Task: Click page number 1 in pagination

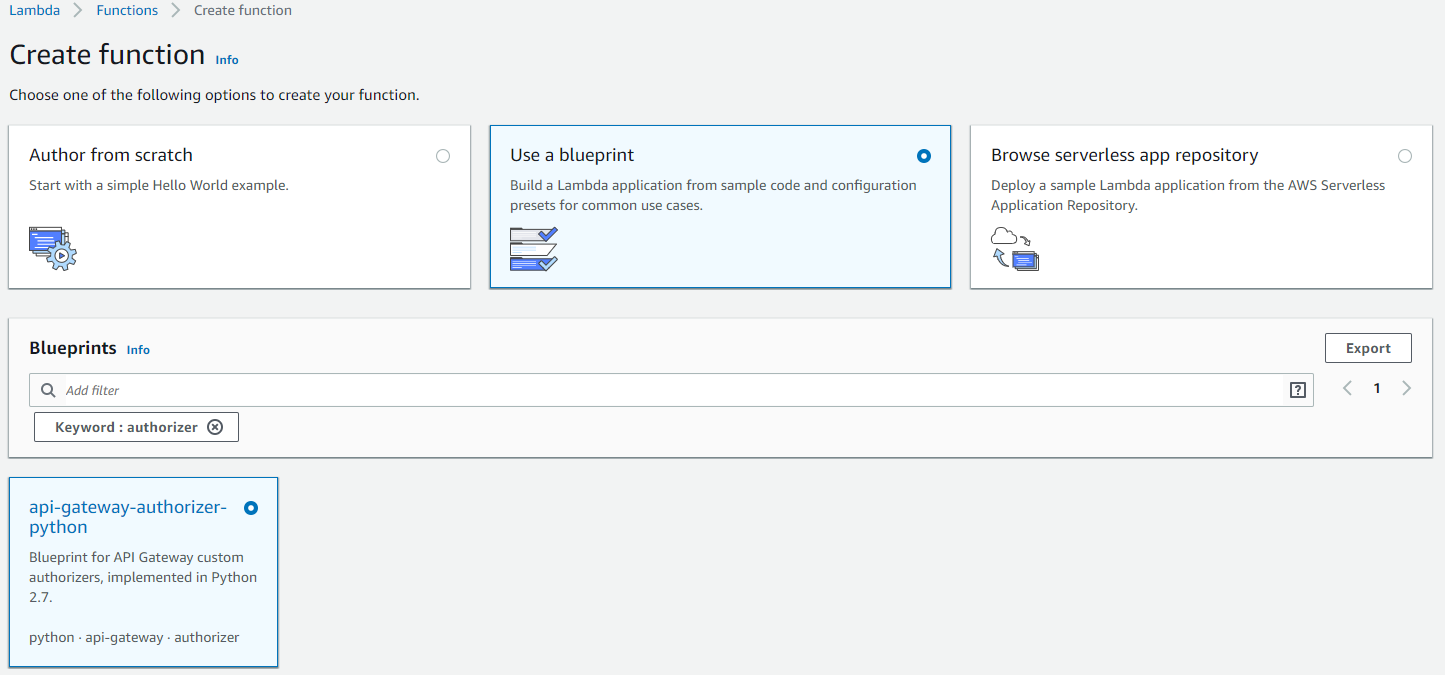Action: point(1377,388)
